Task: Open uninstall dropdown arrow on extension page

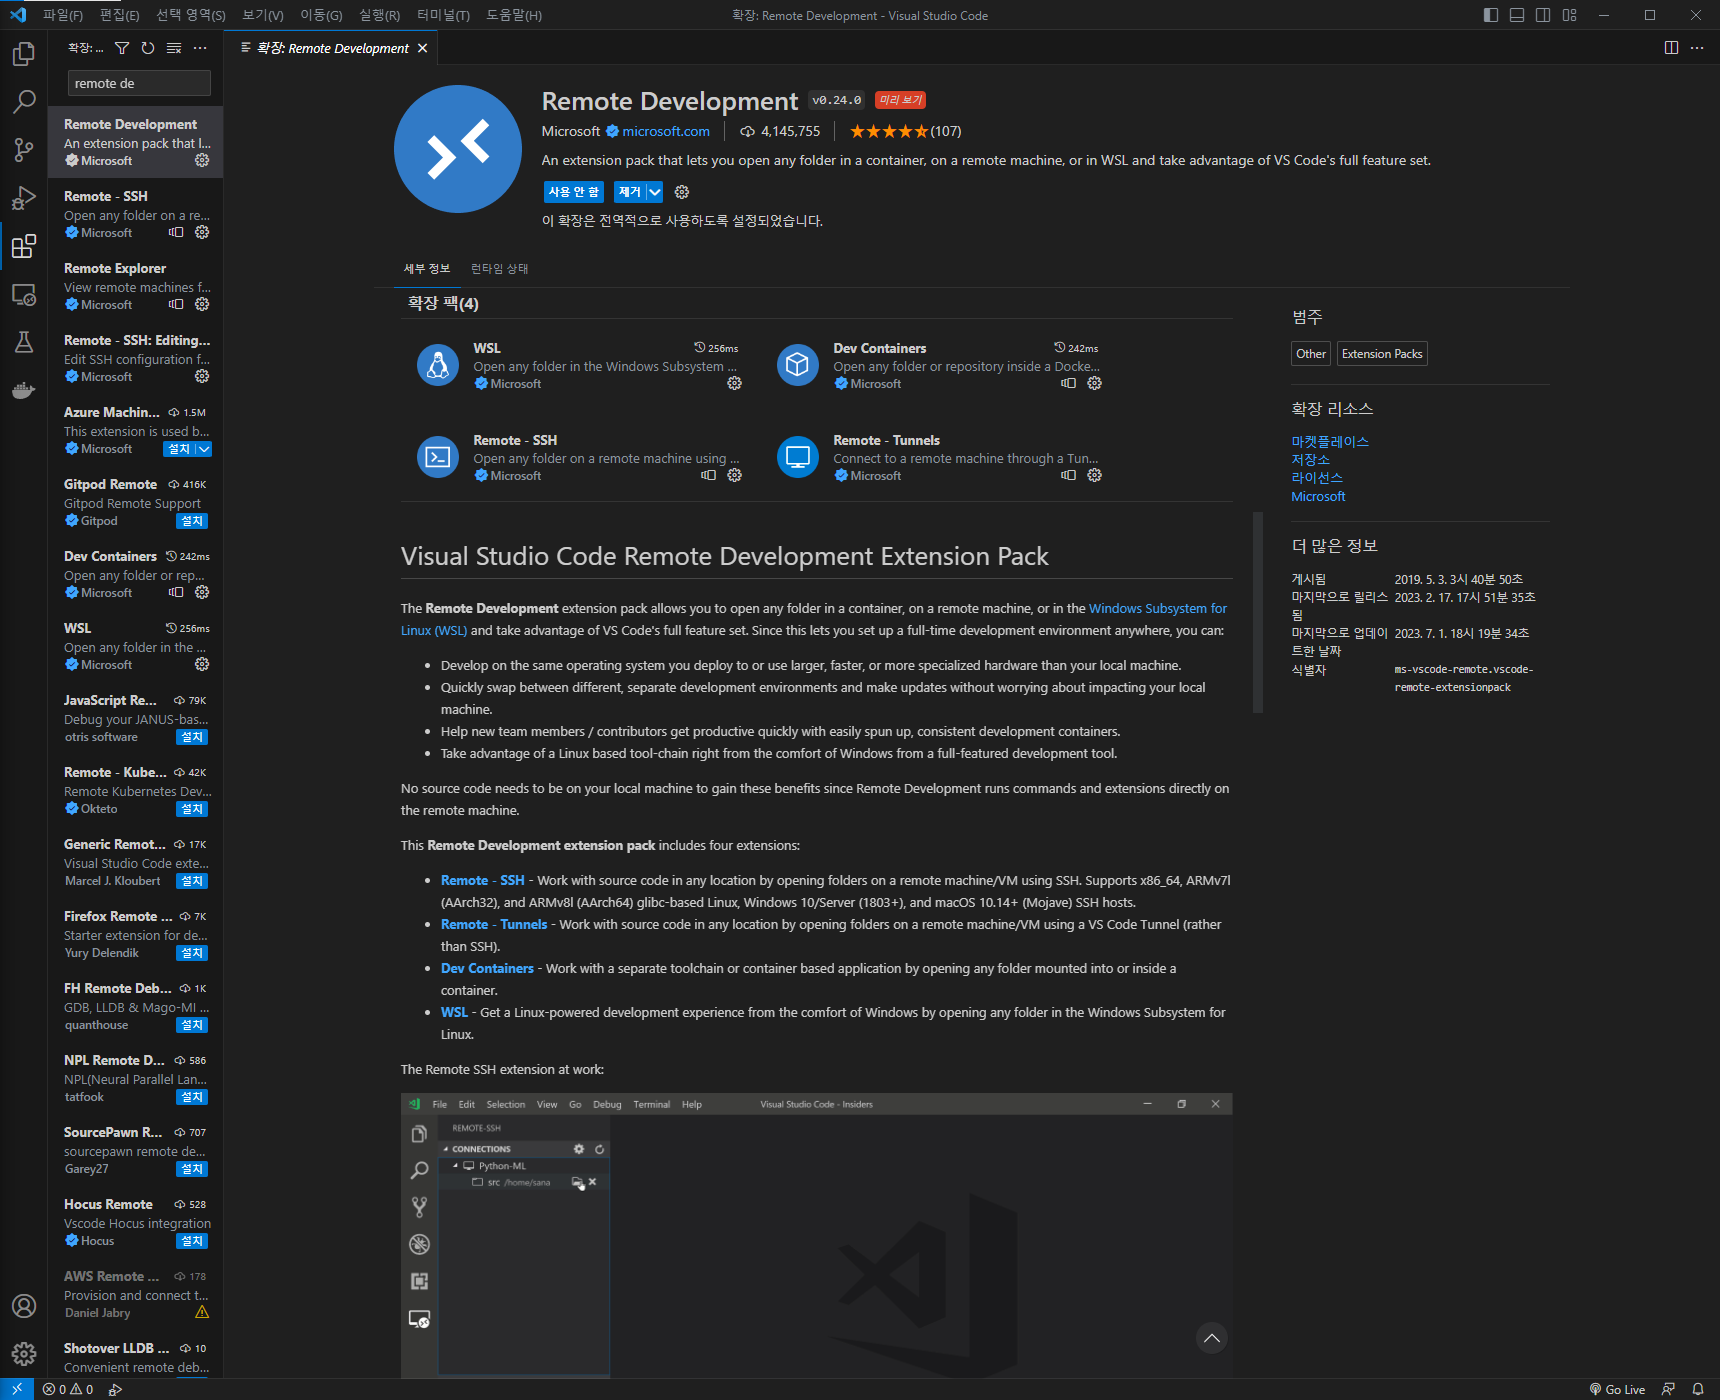Action: [x=655, y=192]
